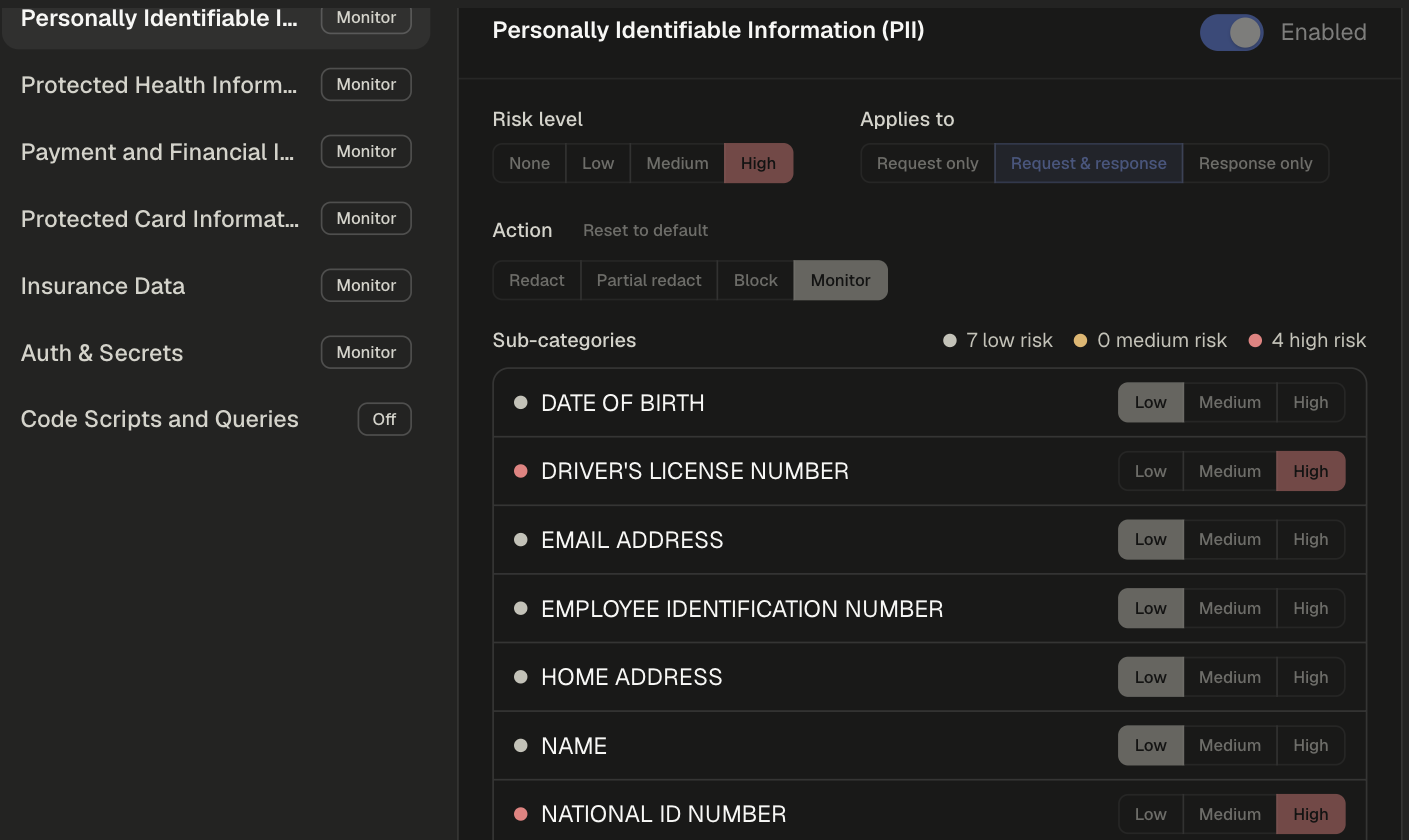The image size is (1409, 840).
Task: Set EMAIL ADDRESS to High
Action: click(1310, 539)
